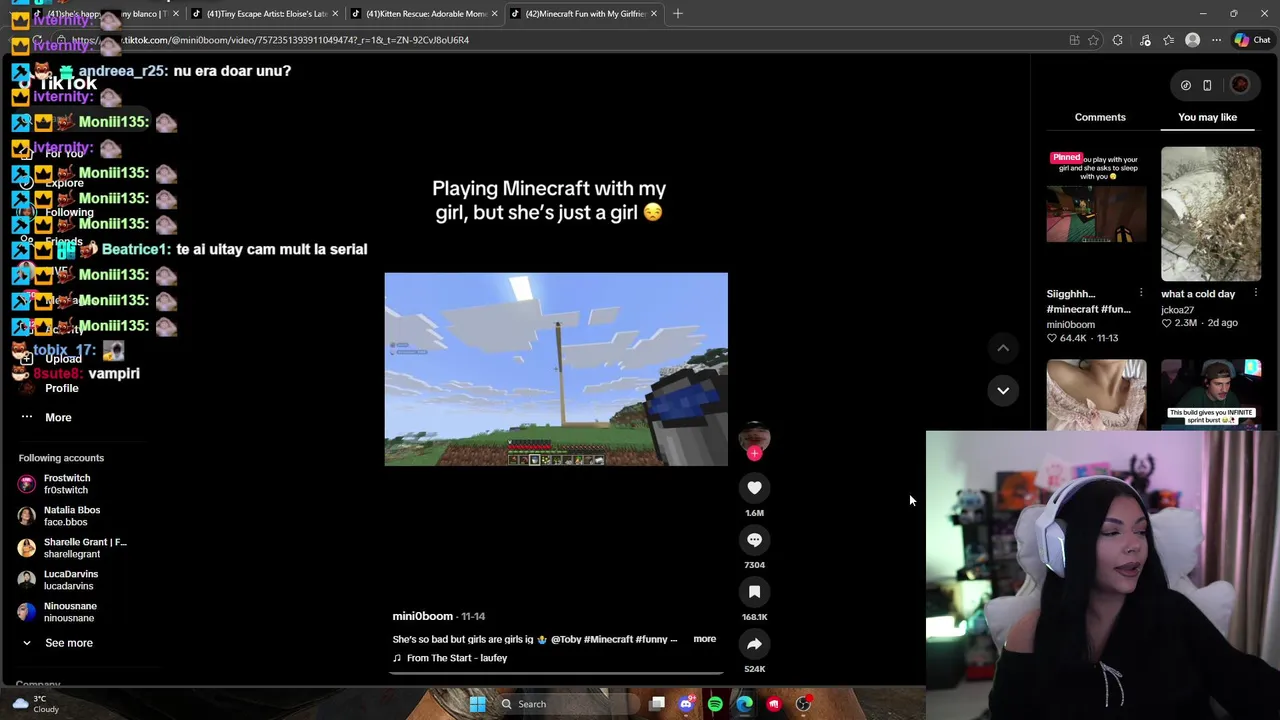Close the Kitten Rescue browser tab

click(x=494, y=13)
